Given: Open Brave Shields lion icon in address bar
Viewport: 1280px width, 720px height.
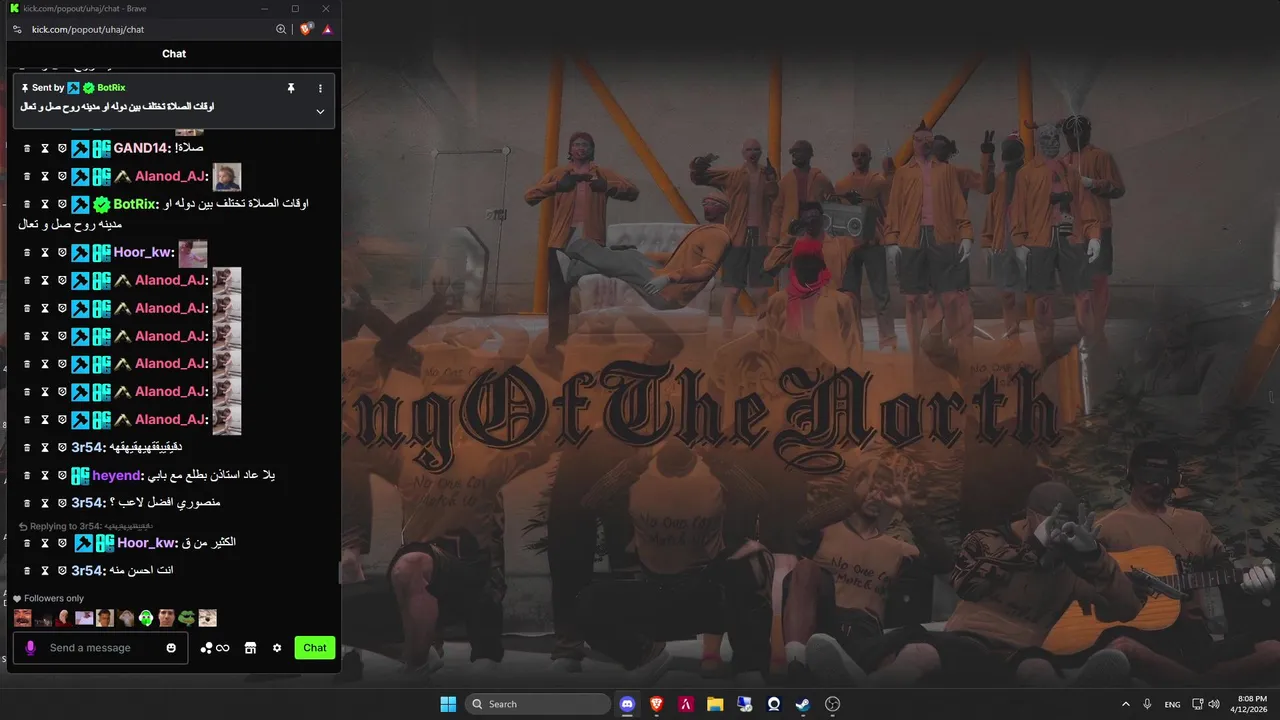Looking at the screenshot, I should pyautogui.click(x=306, y=29).
